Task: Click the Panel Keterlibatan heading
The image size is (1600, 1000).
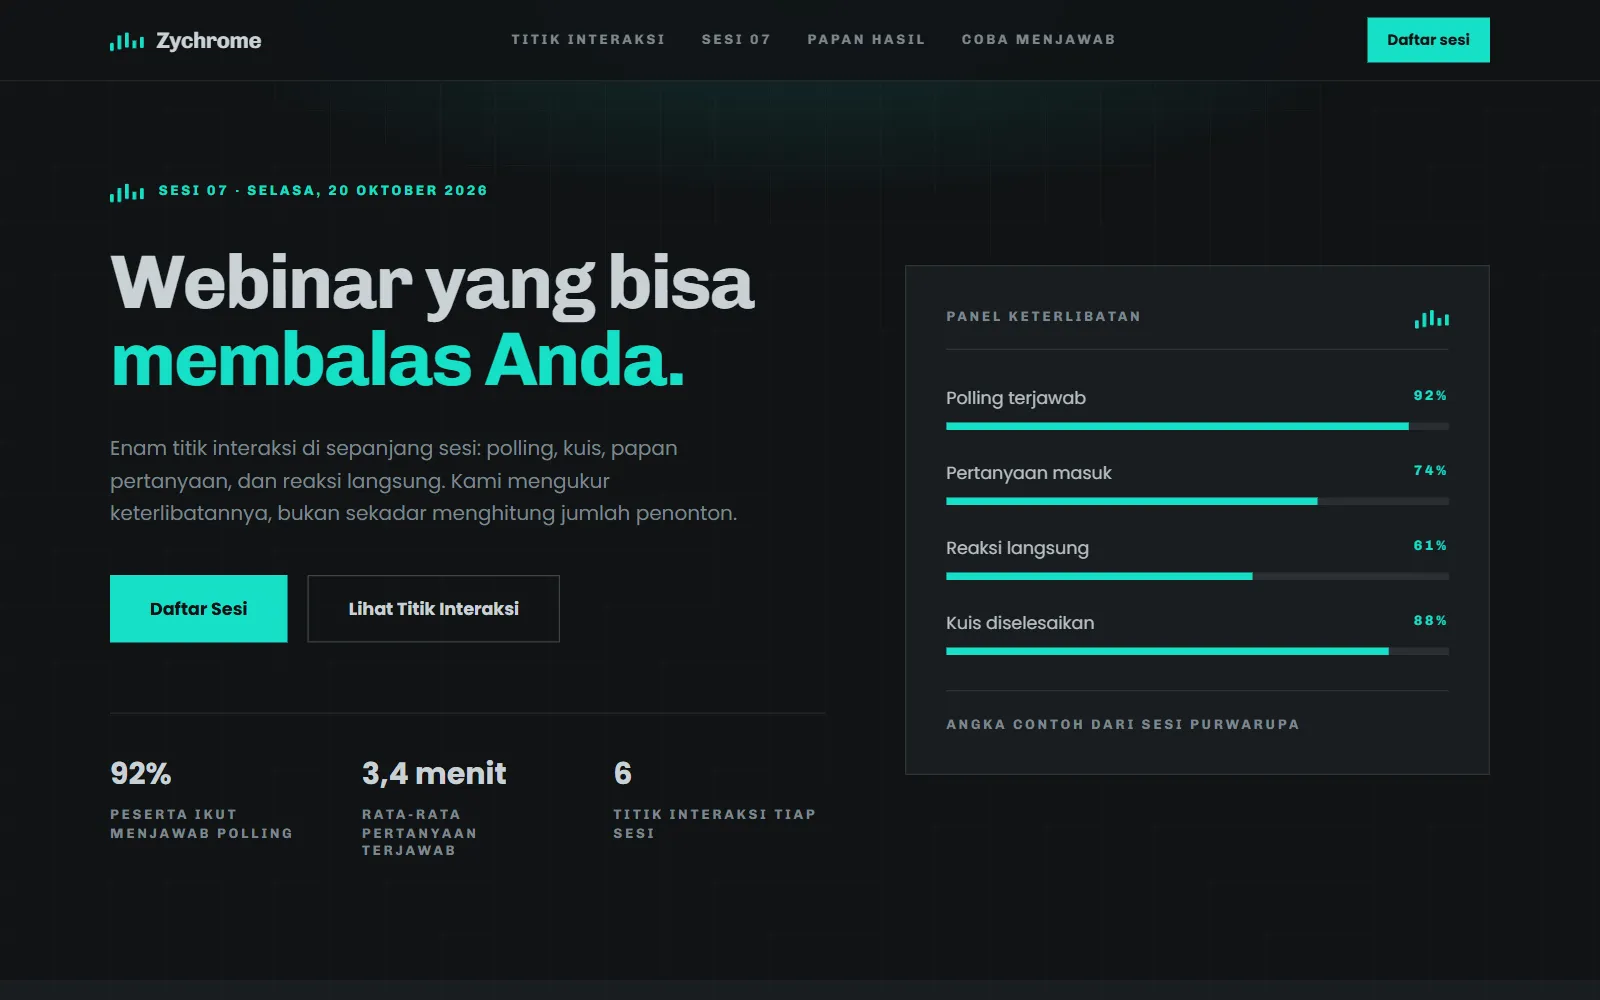Action: (x=1043, y=316)
